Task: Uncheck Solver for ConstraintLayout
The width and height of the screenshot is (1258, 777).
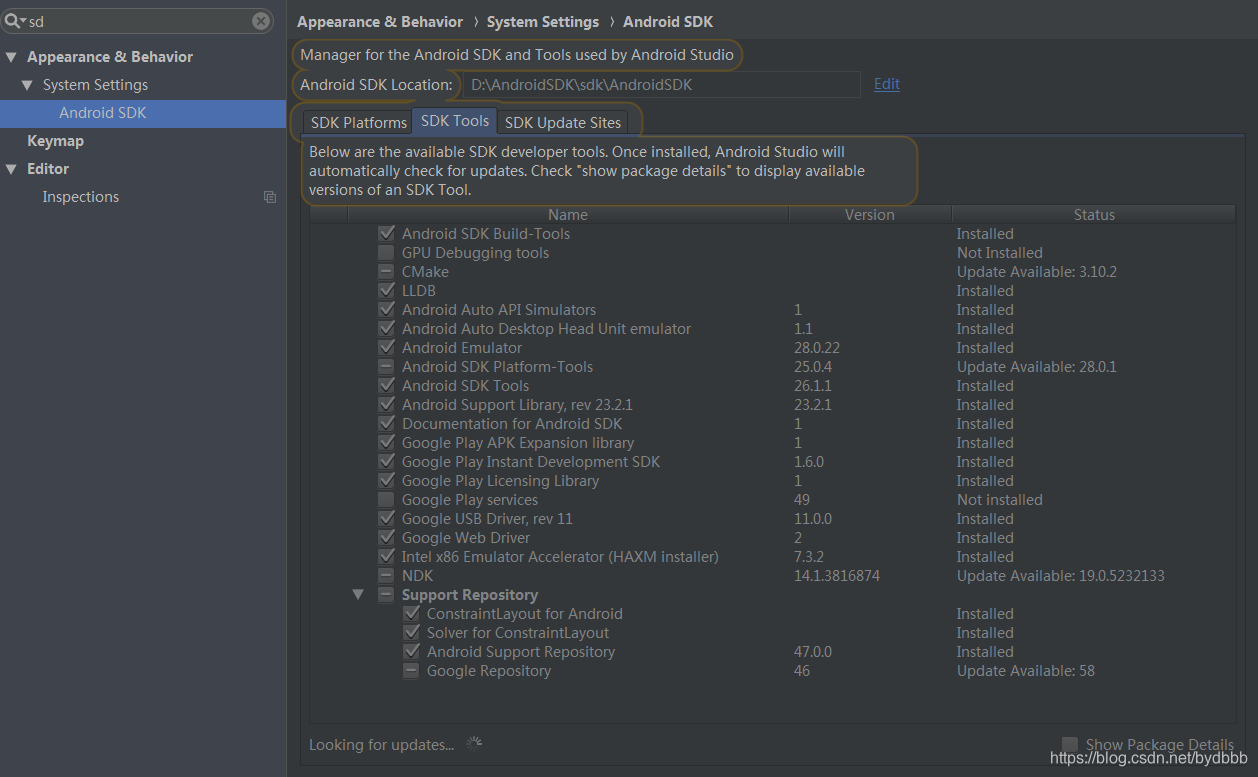Action: tap(411, 633)
